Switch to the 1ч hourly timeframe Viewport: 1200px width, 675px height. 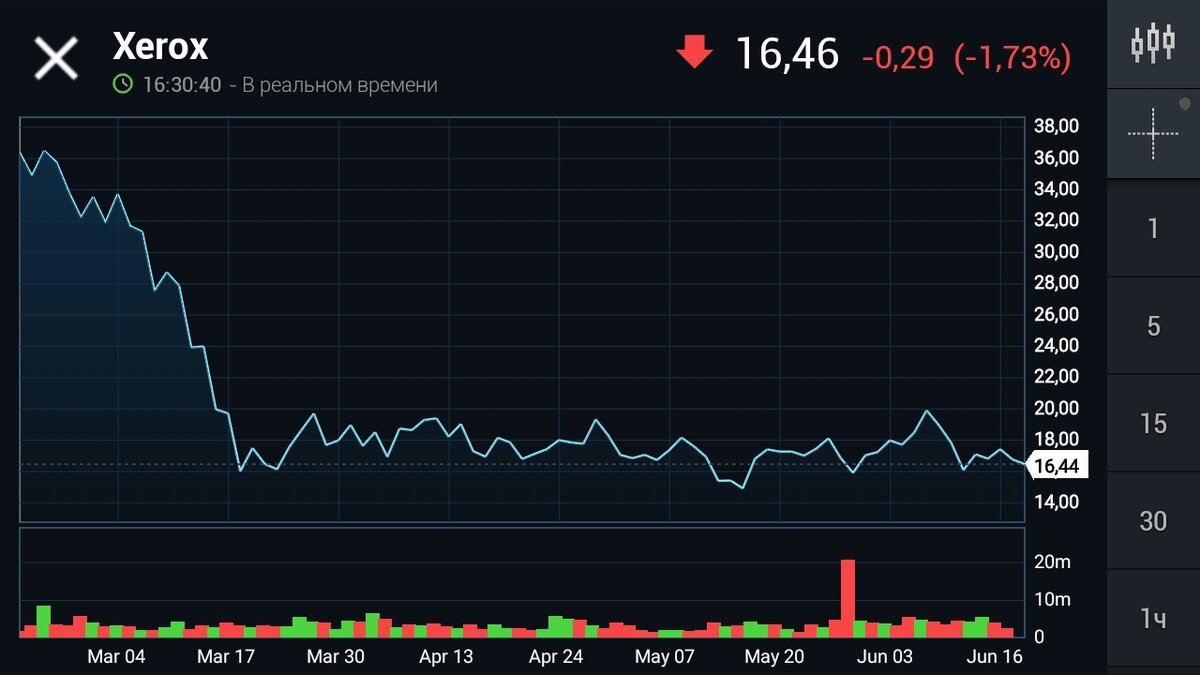pos(1152,618)
